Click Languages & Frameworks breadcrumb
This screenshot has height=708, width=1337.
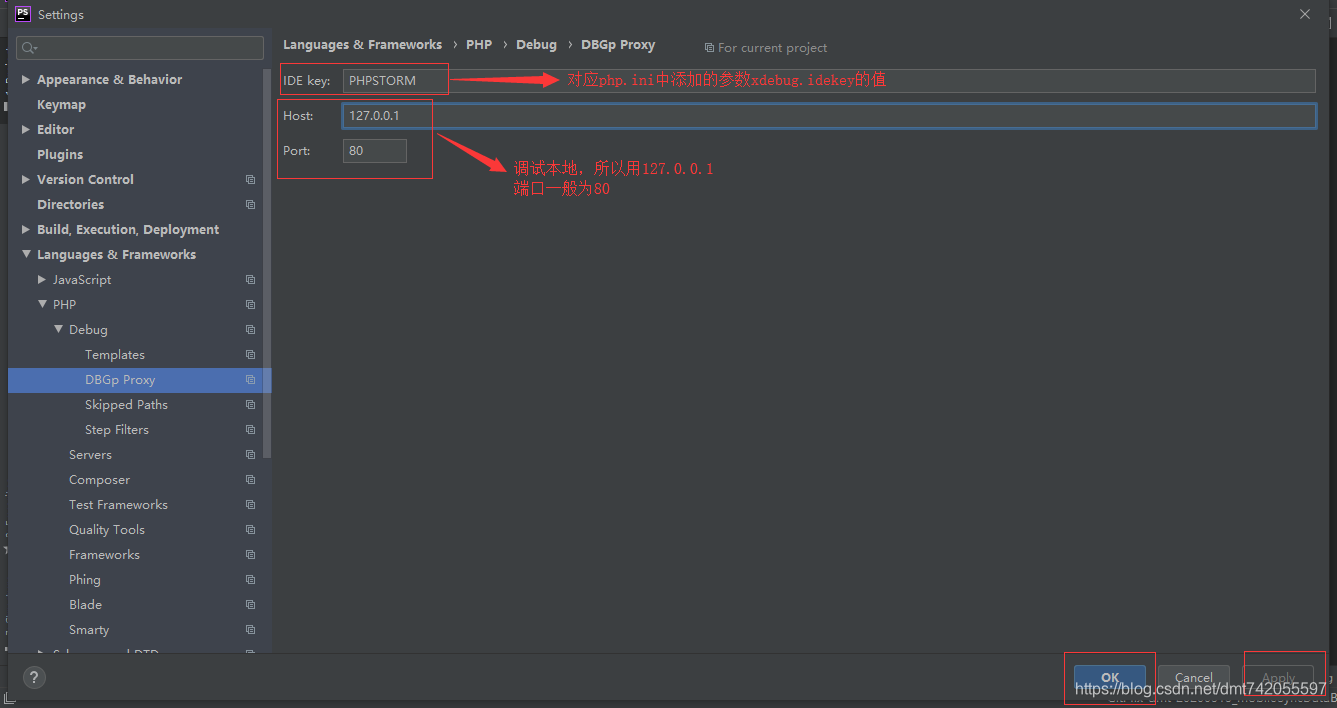coord(362,45)
